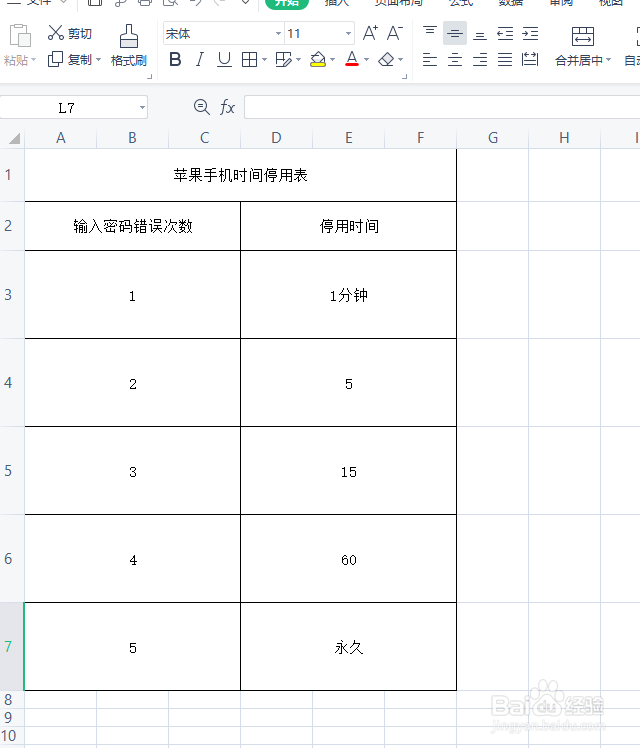Viewport: 640px width, 748px height.
Task: Click the fx insert function button
Action: click(227, 107)
